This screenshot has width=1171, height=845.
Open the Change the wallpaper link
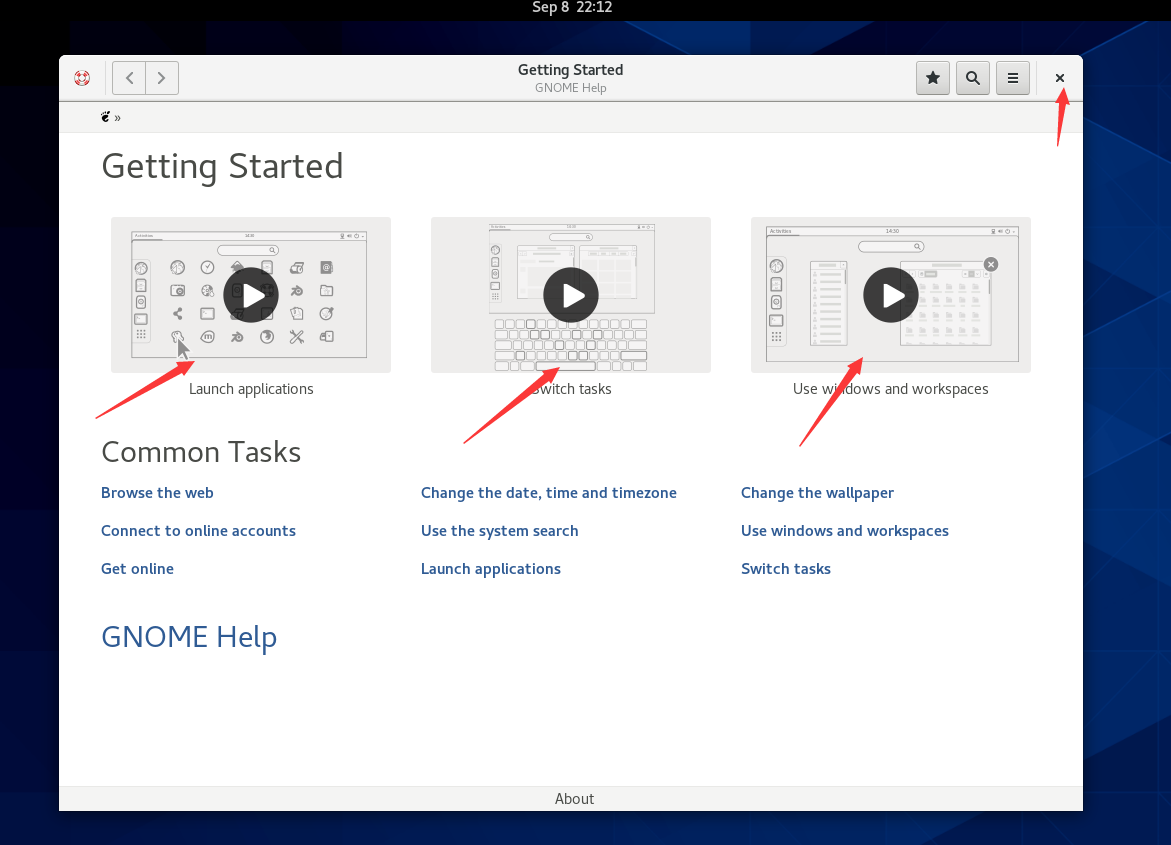(x=817, y=493)
